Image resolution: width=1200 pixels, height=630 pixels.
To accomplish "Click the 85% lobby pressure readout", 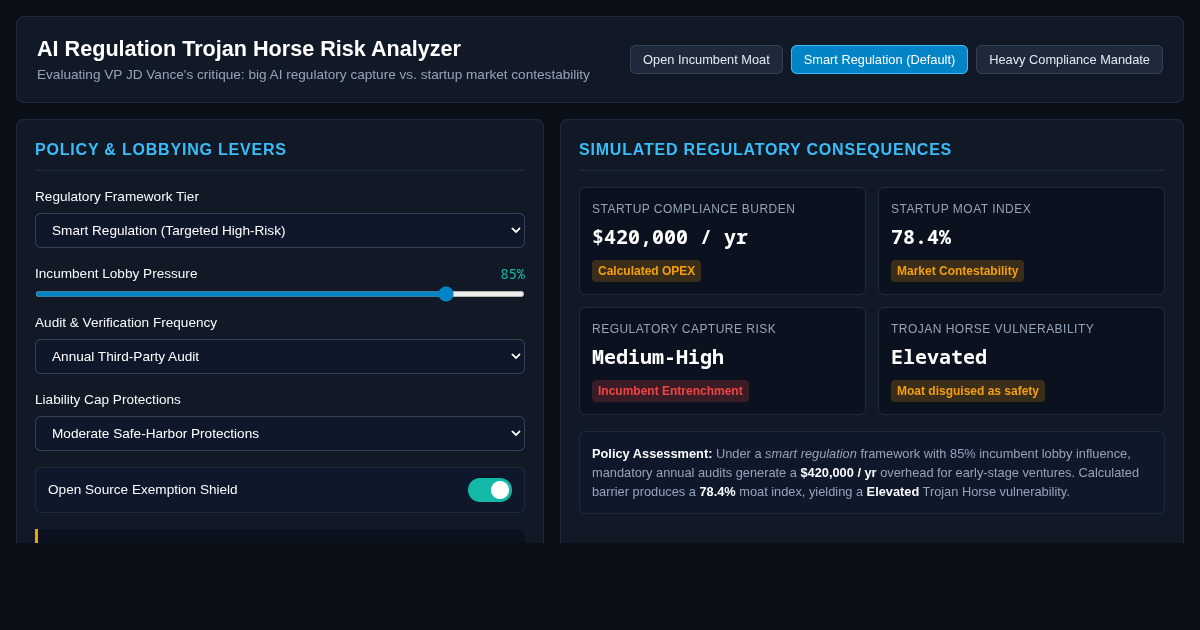I will [x=513, y=274].
